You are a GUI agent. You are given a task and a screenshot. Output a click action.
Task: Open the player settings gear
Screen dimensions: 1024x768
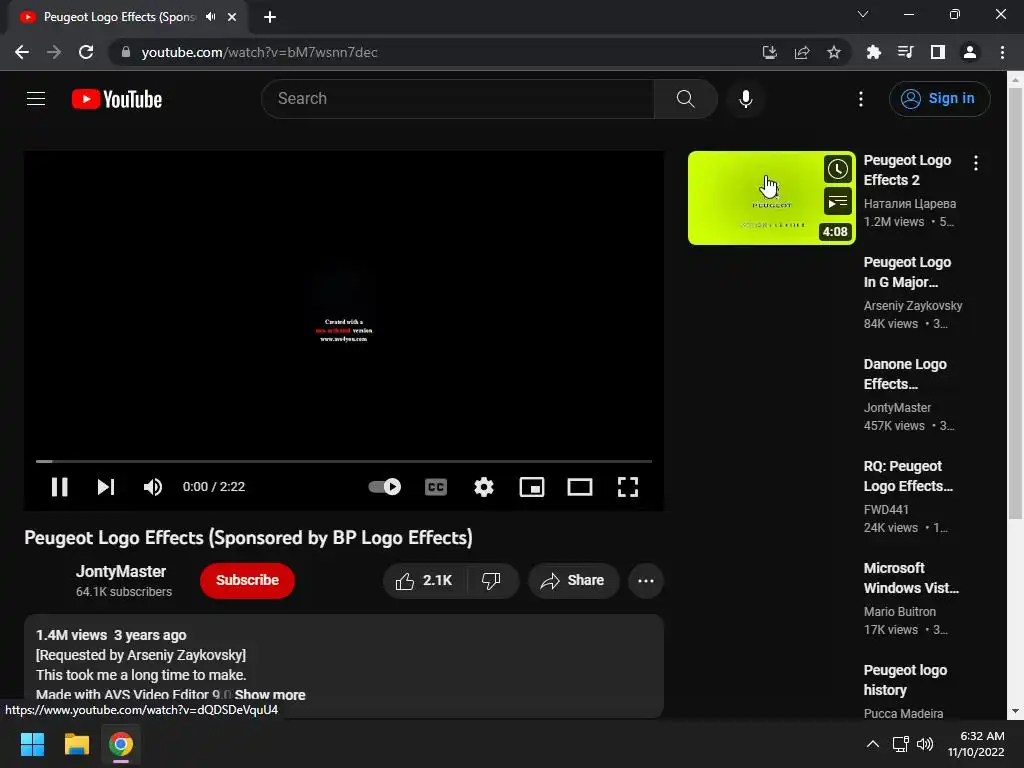pos(484,487)
